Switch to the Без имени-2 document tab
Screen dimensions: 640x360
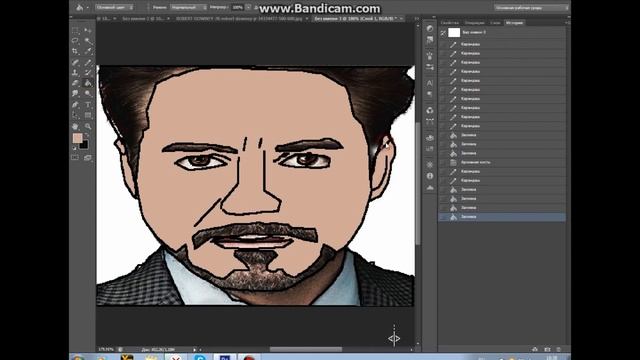[x=143, y=18]
